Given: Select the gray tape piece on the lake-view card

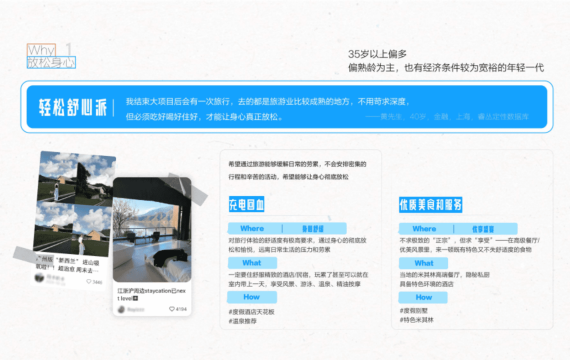Looking at the screenshot, I should point(188,189).
